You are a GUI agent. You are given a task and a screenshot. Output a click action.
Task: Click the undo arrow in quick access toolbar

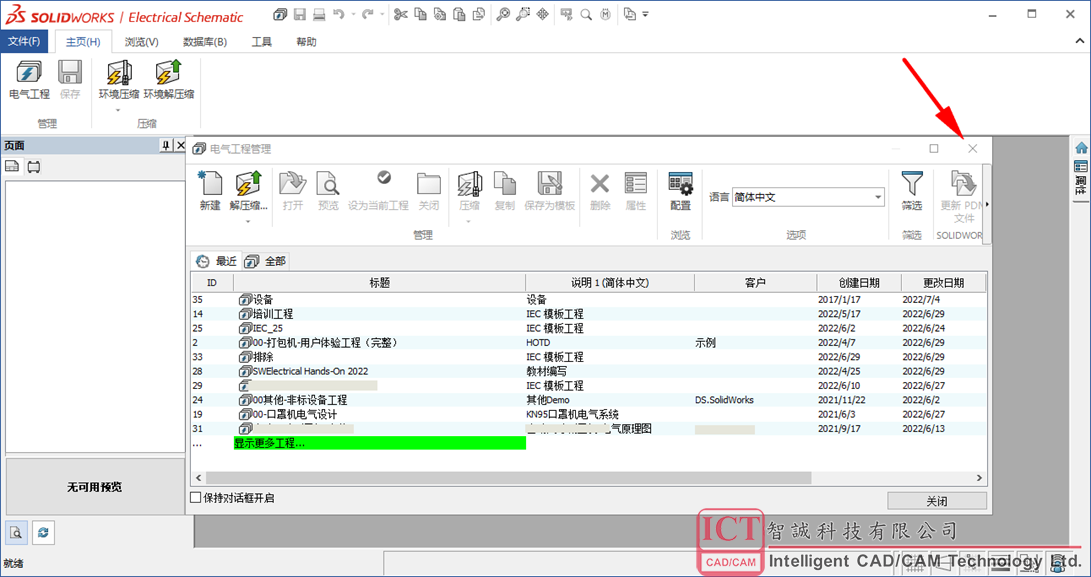(339, 14)
